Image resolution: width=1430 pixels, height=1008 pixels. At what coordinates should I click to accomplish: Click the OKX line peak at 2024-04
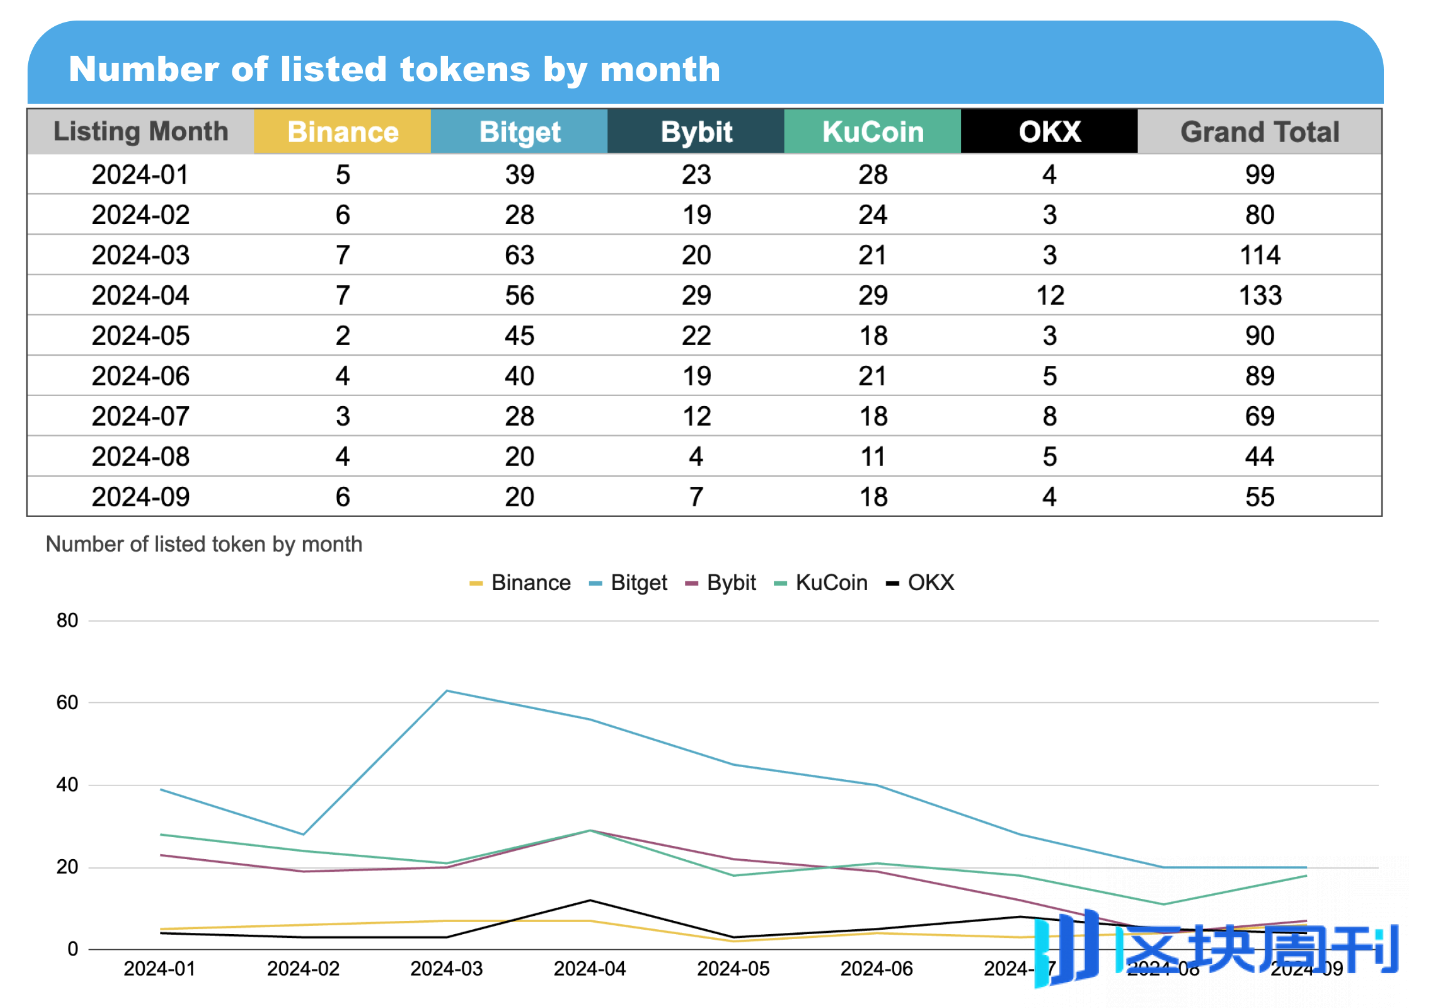(x=590, y=900)
